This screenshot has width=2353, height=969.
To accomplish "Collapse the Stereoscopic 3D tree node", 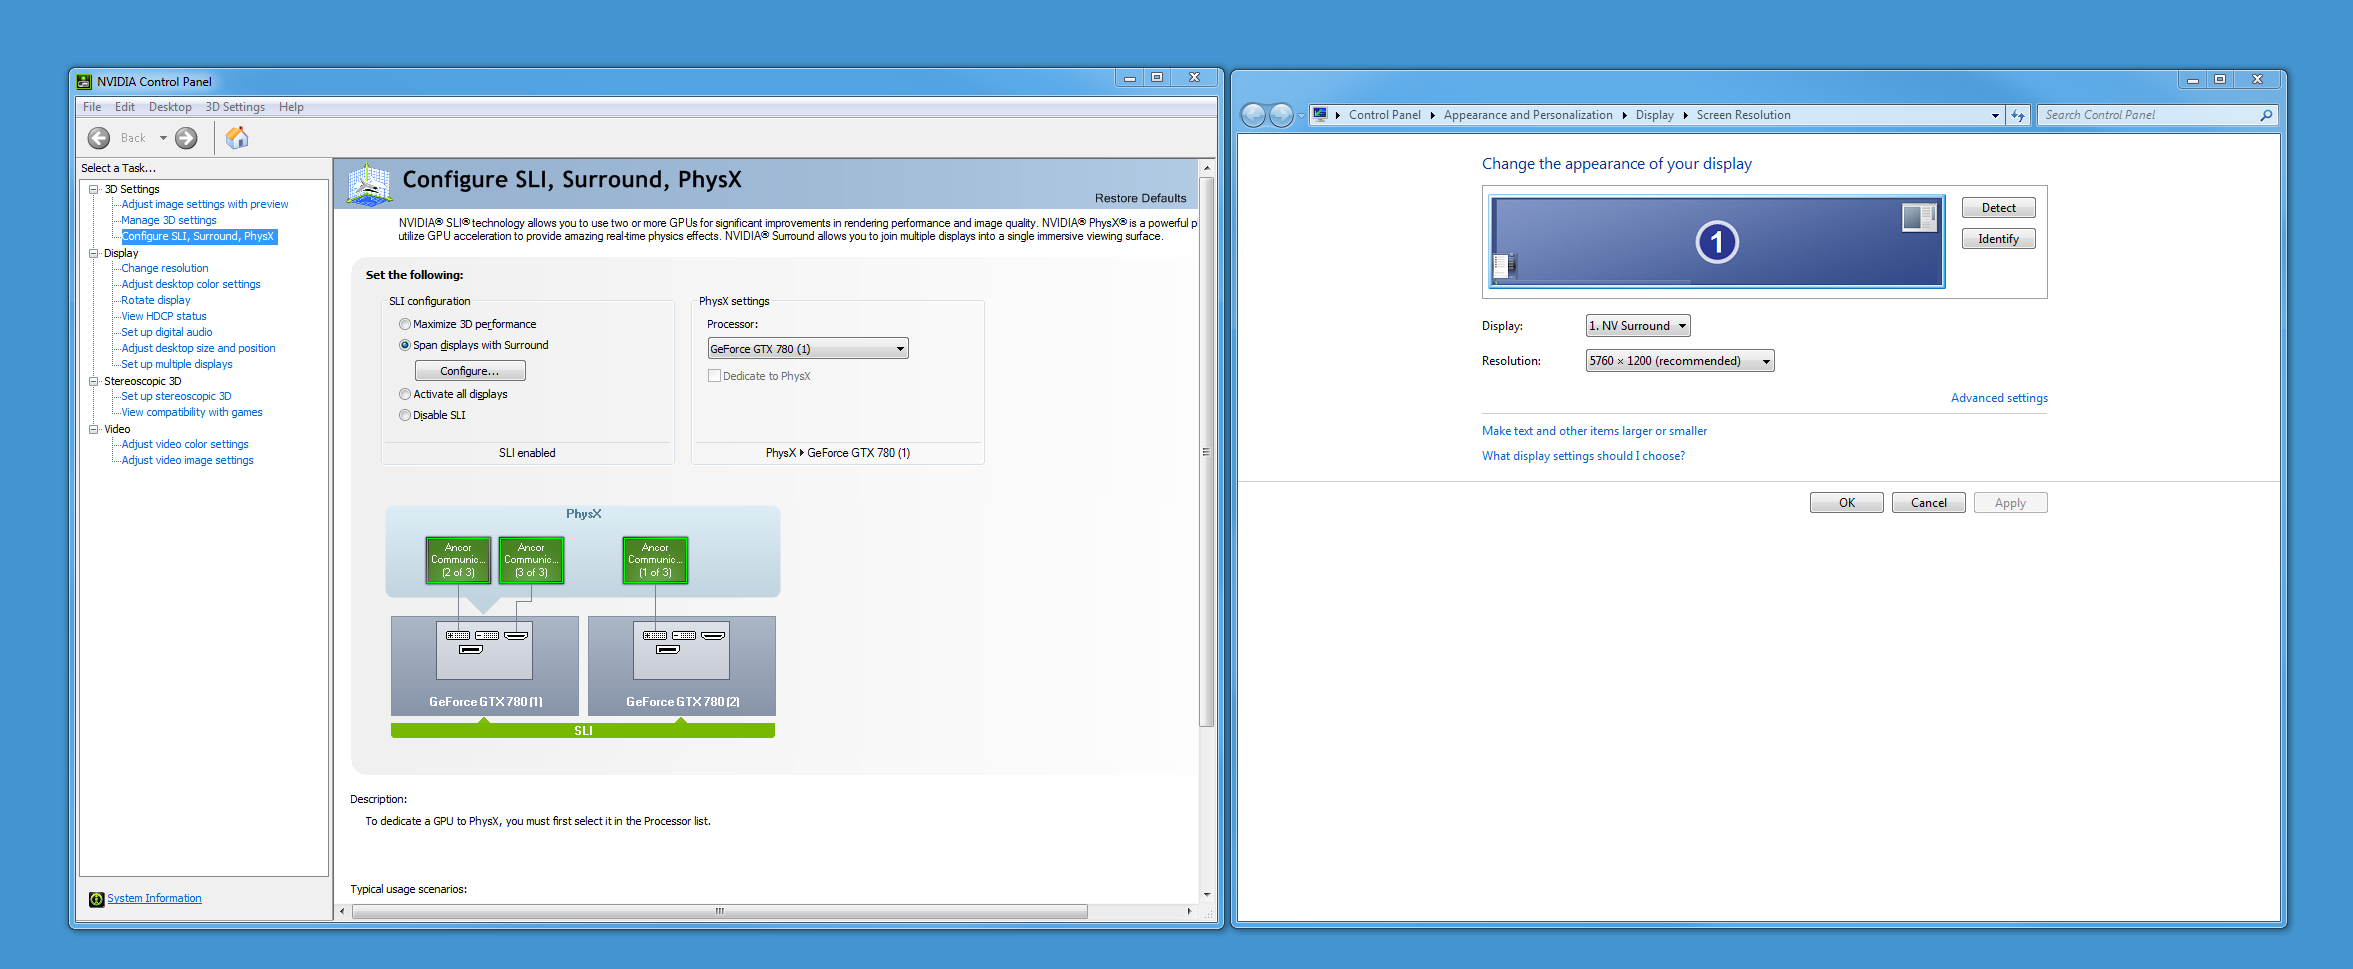I will tap(94, 381).
